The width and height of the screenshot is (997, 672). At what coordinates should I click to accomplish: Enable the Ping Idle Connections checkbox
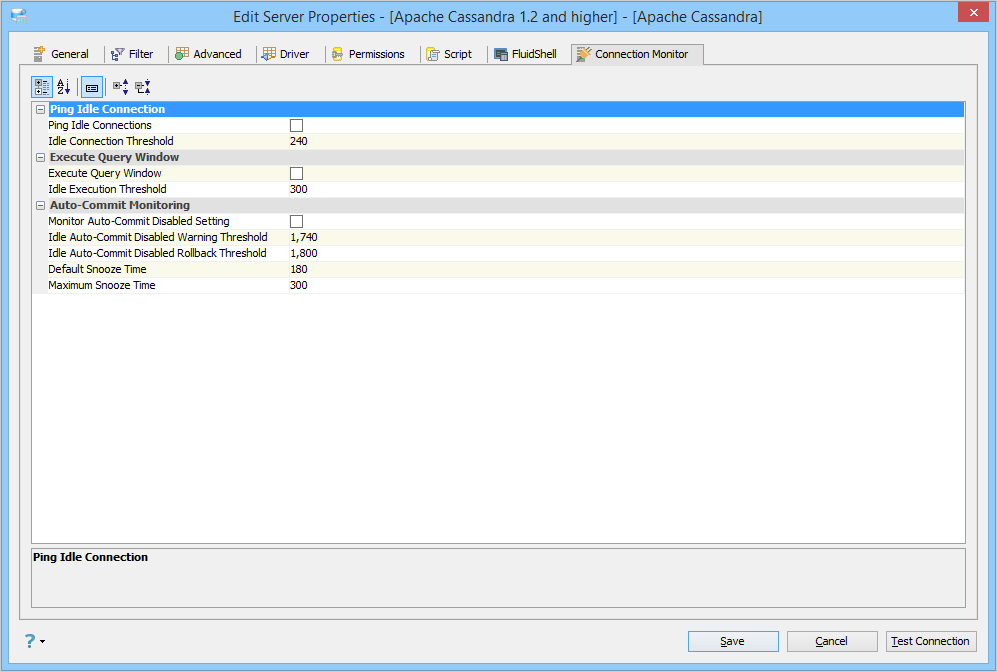click(x=296, y=125)
